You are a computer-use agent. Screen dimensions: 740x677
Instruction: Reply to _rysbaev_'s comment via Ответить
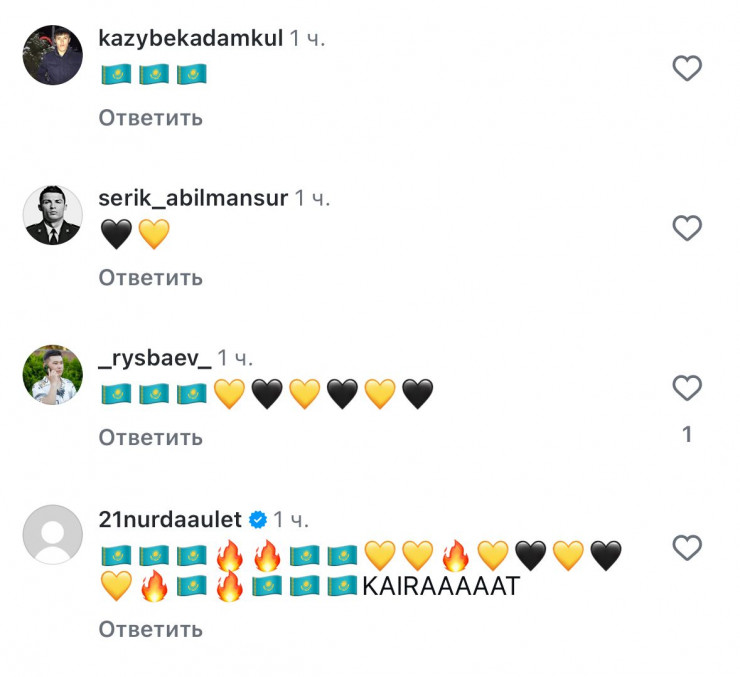pyautogui.click(x=151, y=438)
